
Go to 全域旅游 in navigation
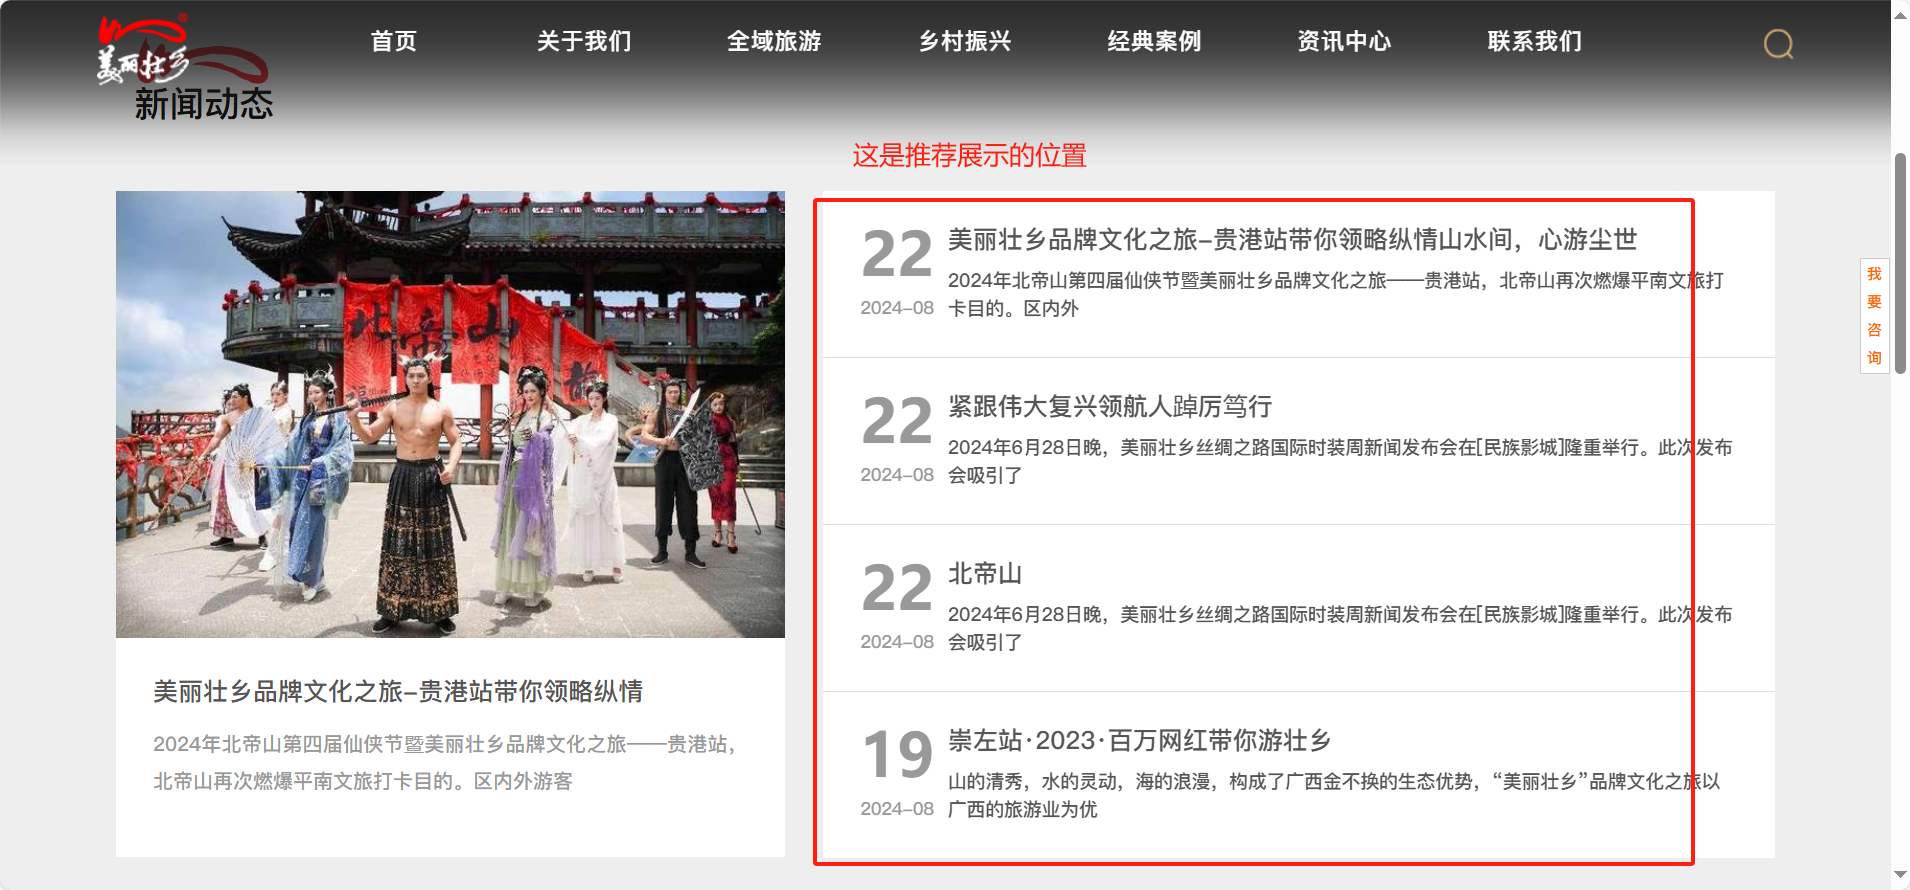774,41
